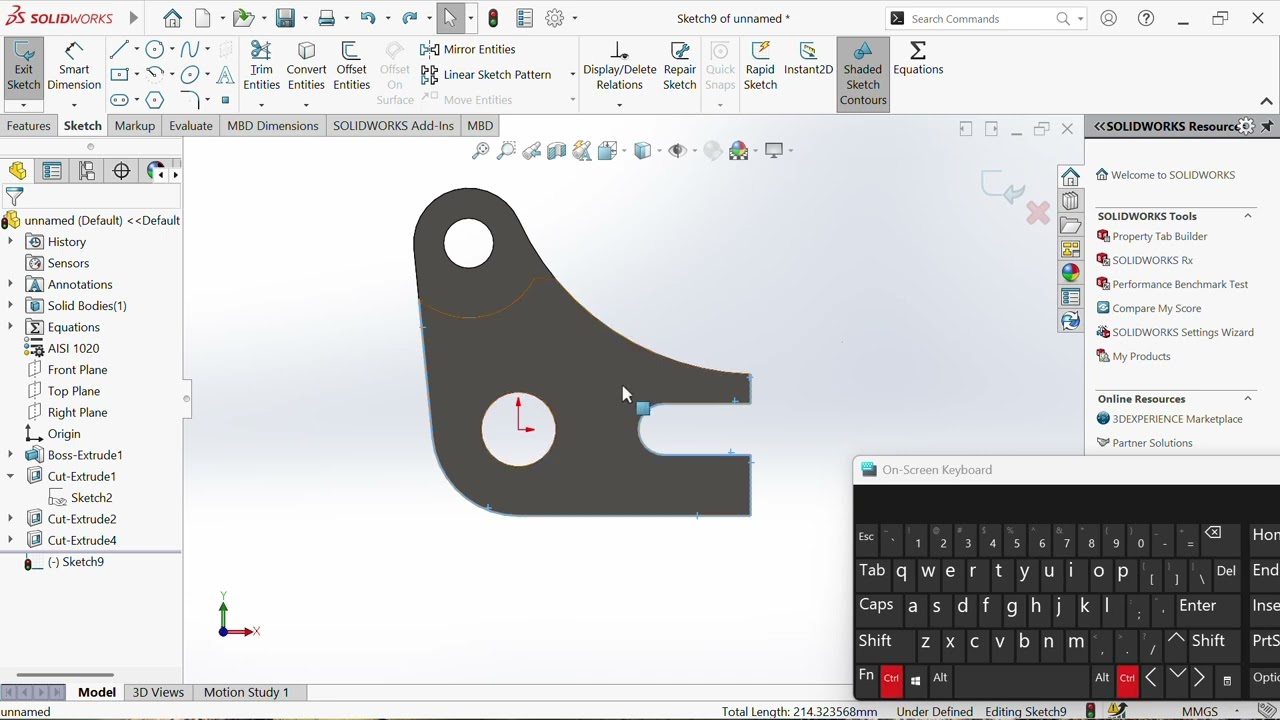Open the ConfigurationManager tab icon
This screenshot has width=1280, height=720.
click(x=87, y=171)
